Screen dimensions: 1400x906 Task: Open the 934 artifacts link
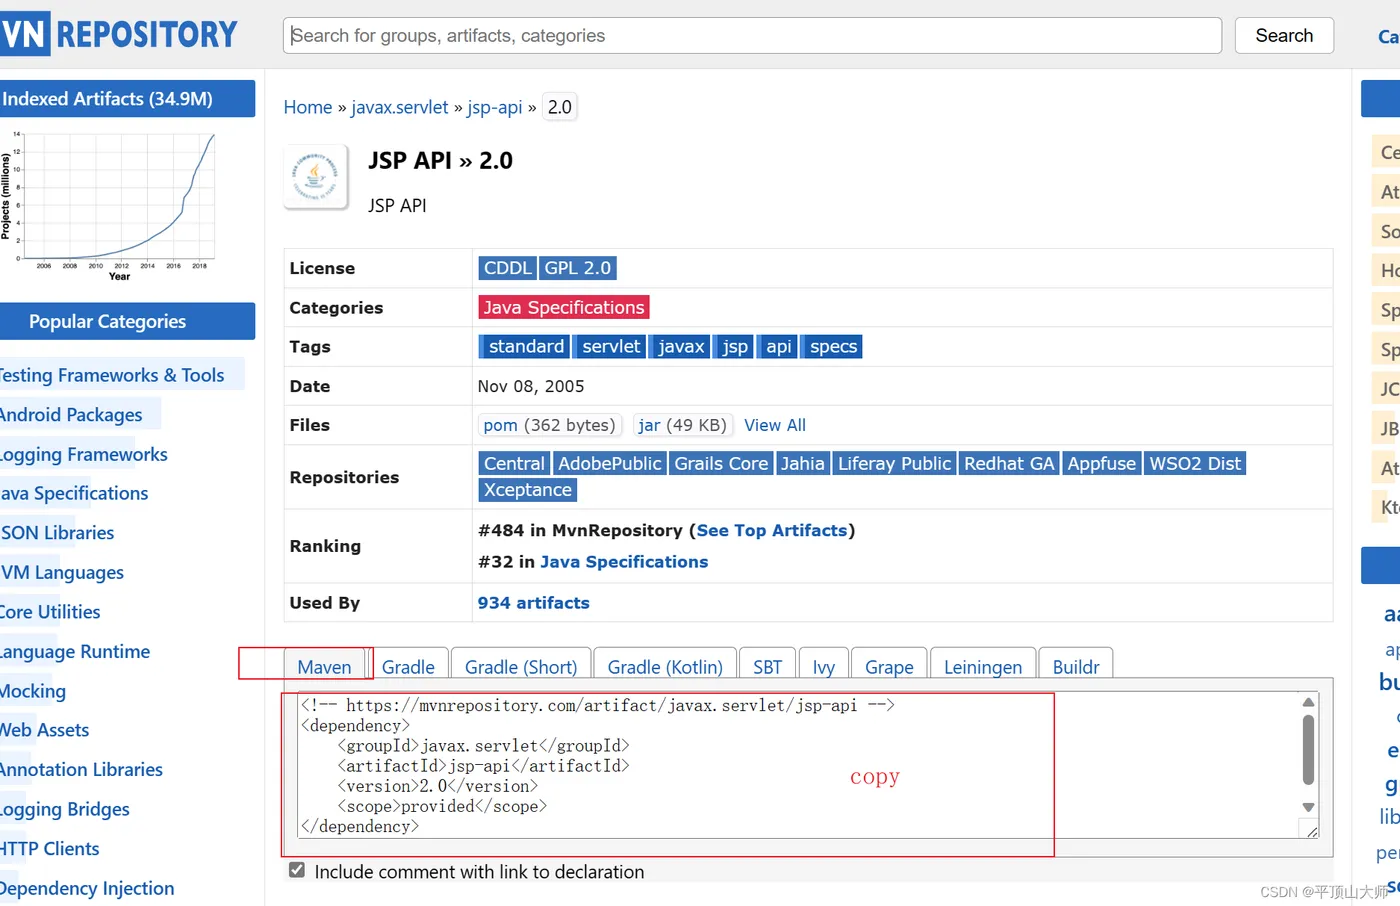point(534,603)
